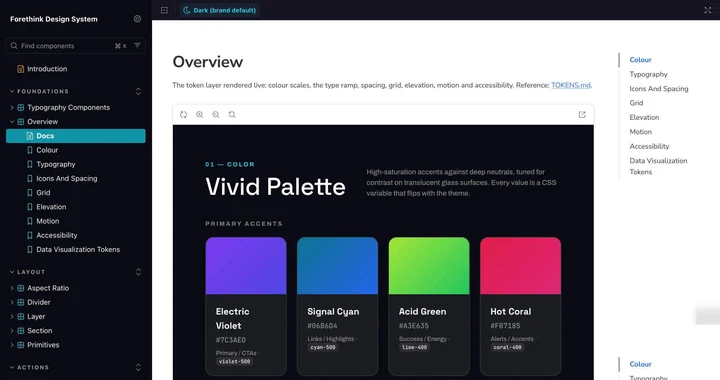
Task: Jump to Elevation in the table of contents
Action: [x=644, y=117]
